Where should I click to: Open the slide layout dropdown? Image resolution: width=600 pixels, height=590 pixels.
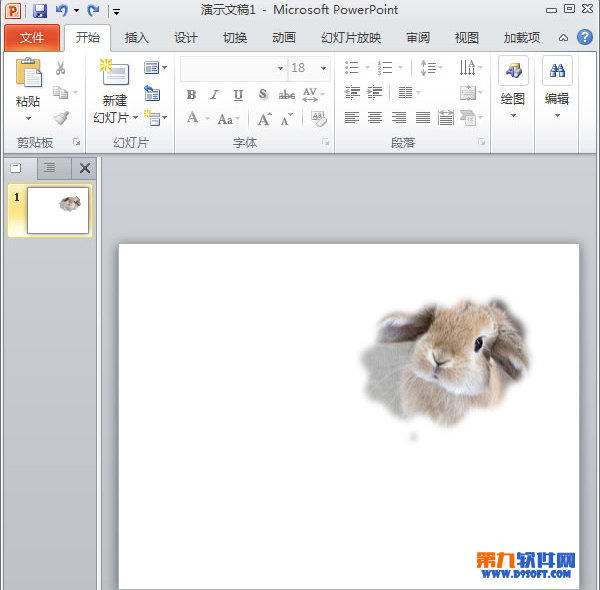point(155,68)
